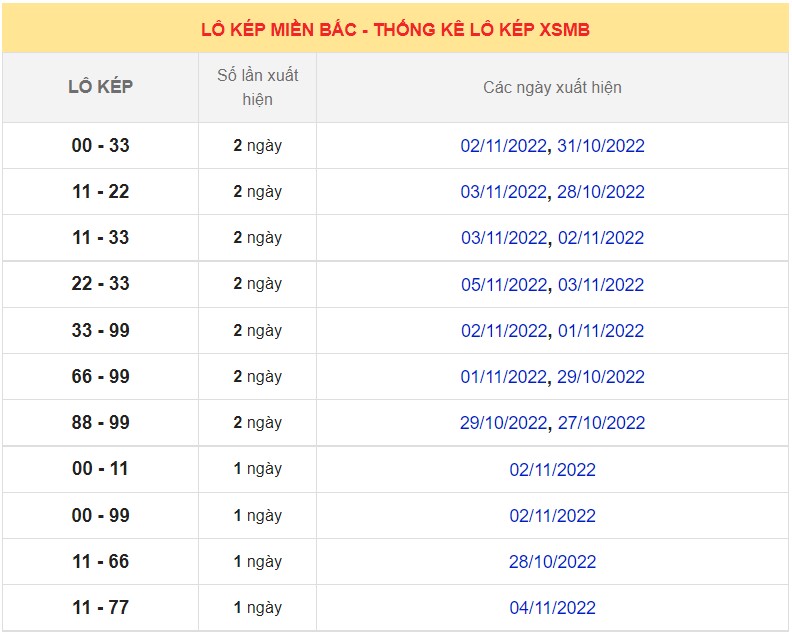Select the '00 - 99' pair cell
This screenshot has width=792, height=633.
(x=101, y=515)
